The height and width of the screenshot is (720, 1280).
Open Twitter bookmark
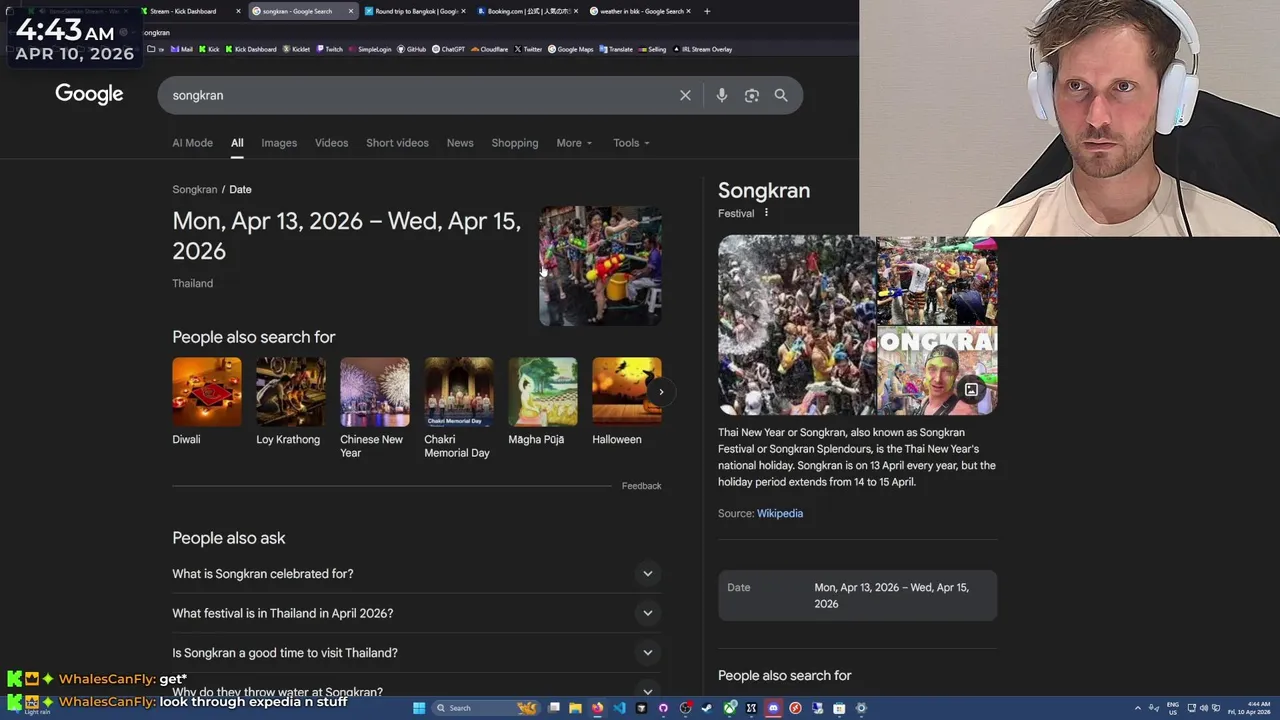(529, 49)
